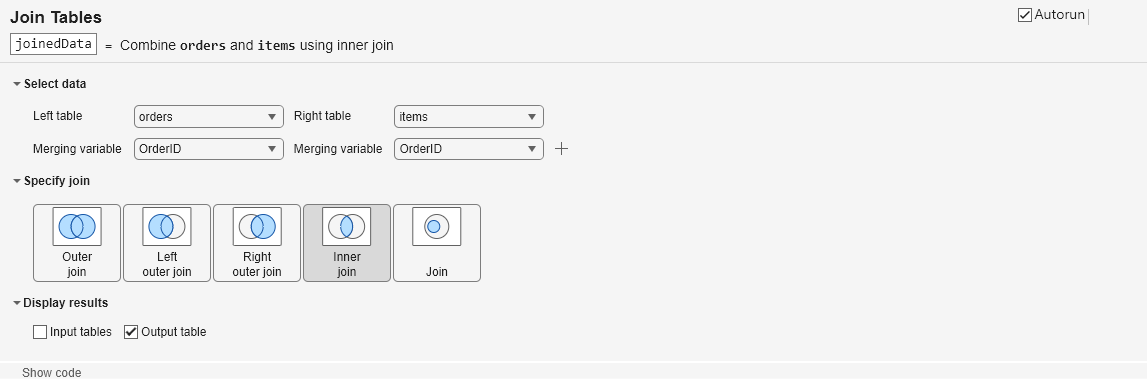Choose the Left outer join icon

(167, 227)
